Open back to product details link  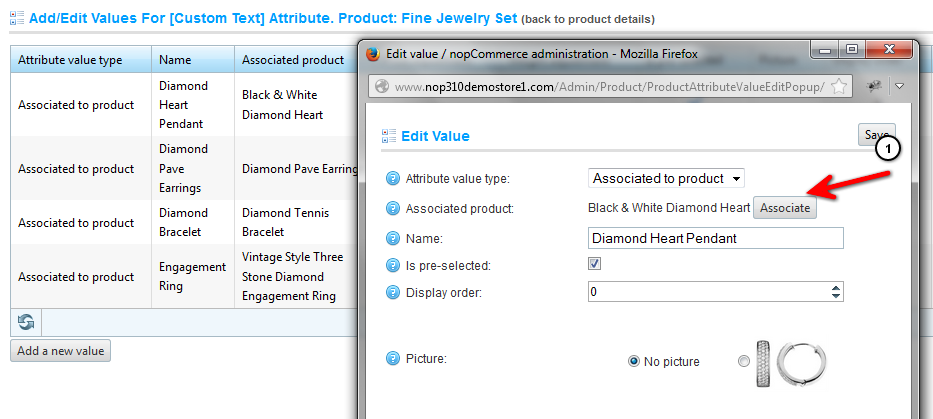(588, 19)
